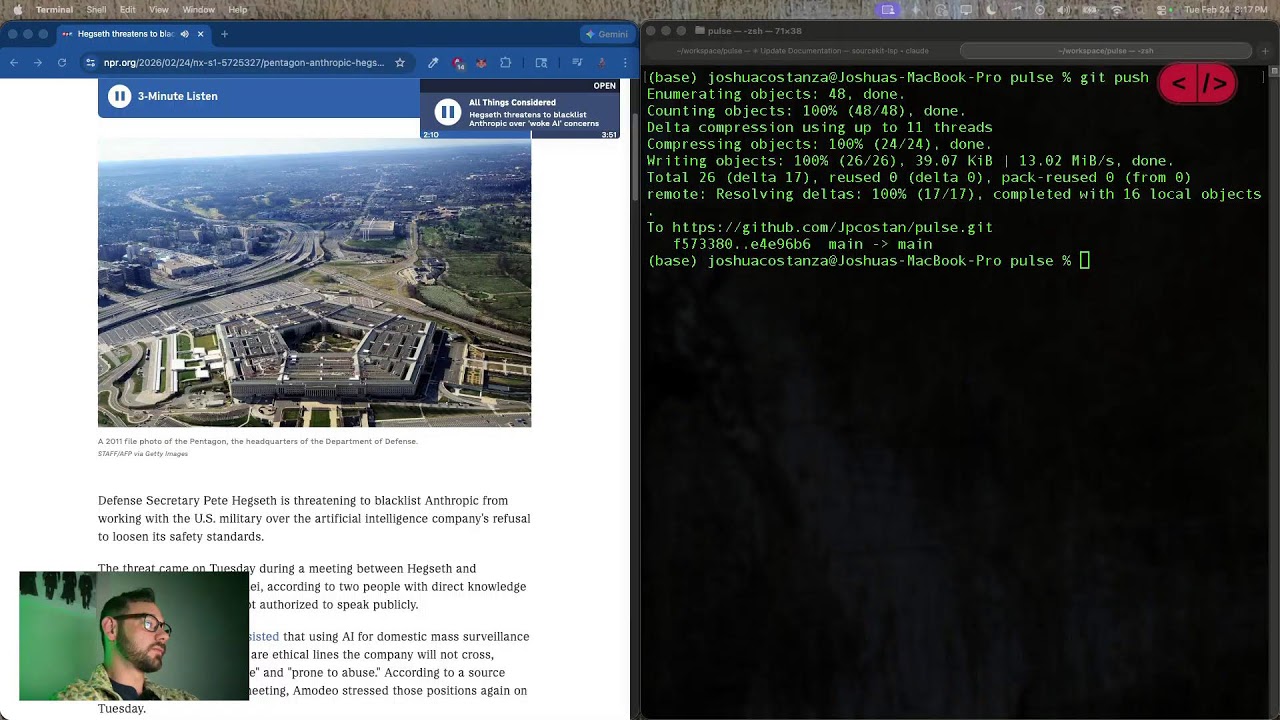This screenshot has height=720, width=1280.
Task: Reload the NPR page
Action: coord(62,63)
